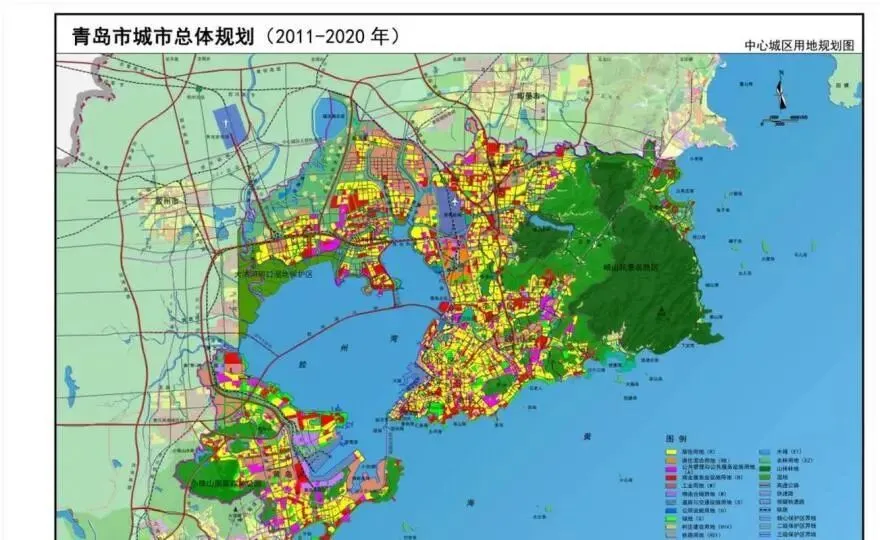Click the light blue 水域 legend swatch
Image resolution: width=880 pixels, height=540 pixels.
click(764, 451)
